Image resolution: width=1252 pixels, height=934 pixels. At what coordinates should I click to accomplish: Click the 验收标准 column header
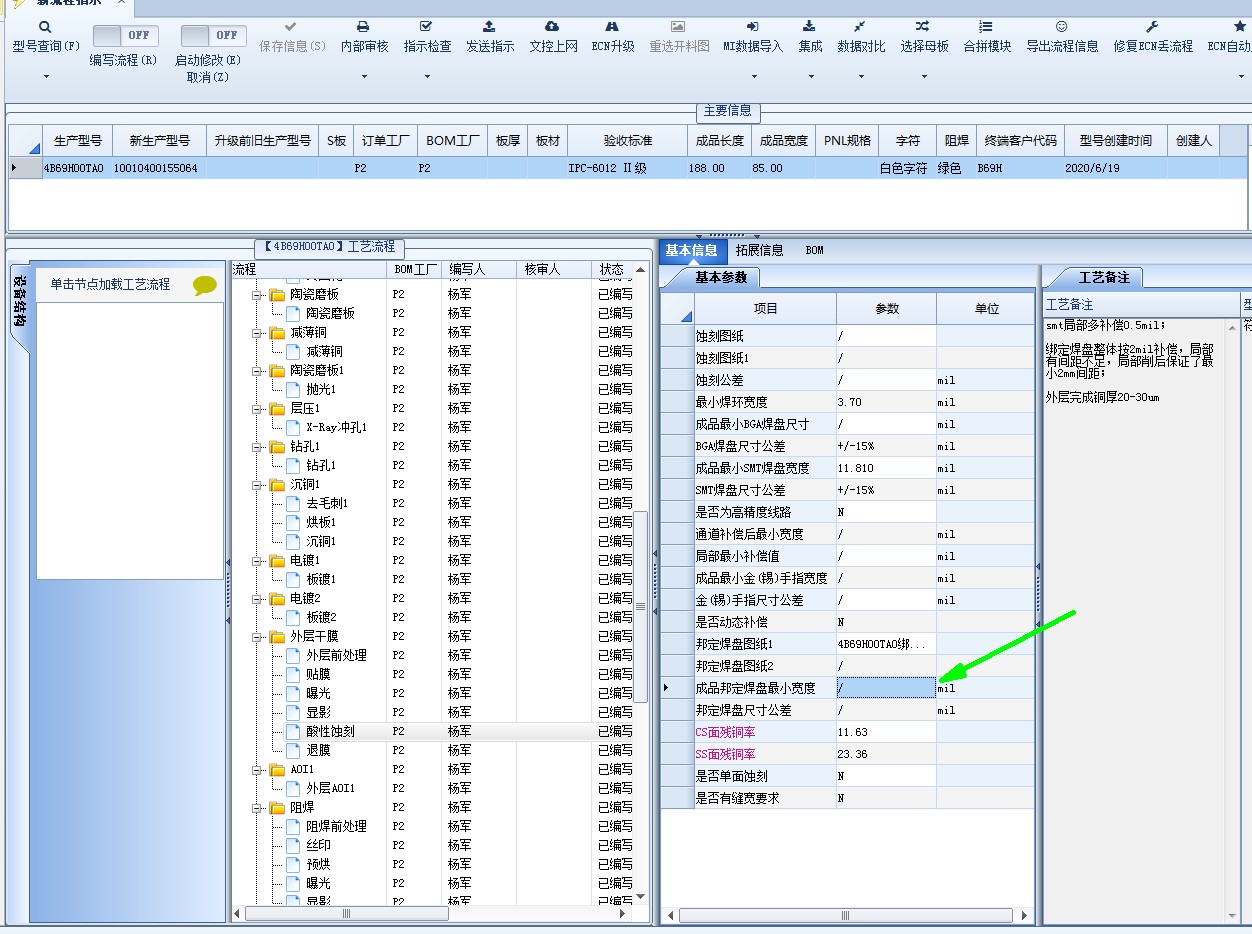pos(627,141)
